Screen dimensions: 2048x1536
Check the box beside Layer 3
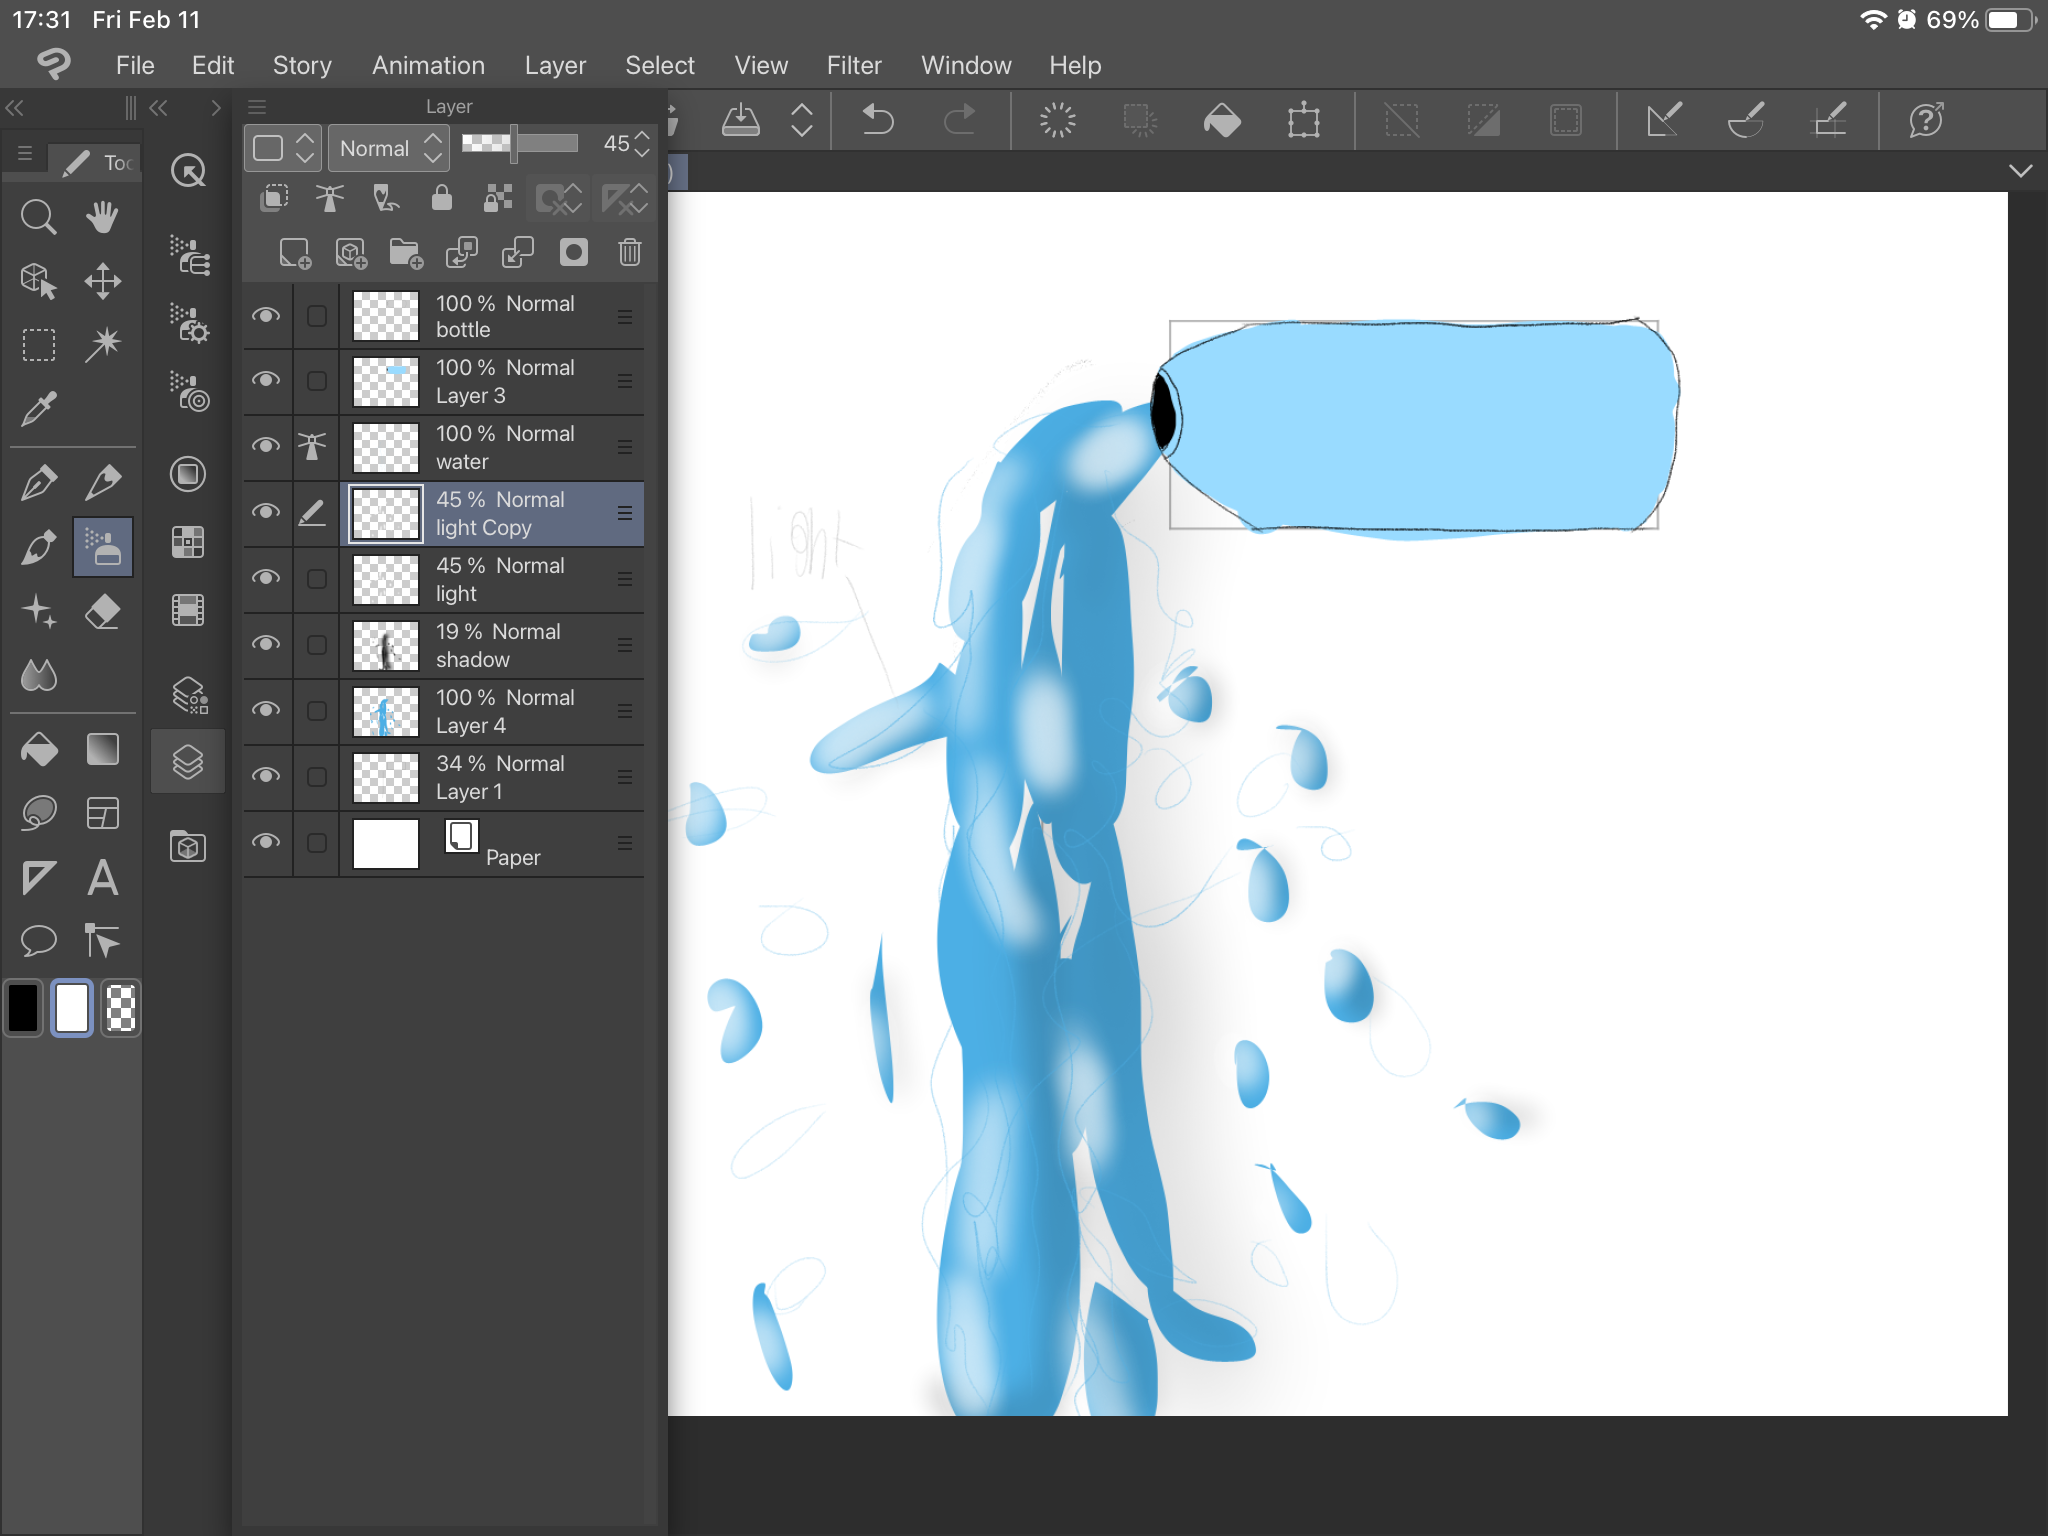click(316, 381)
